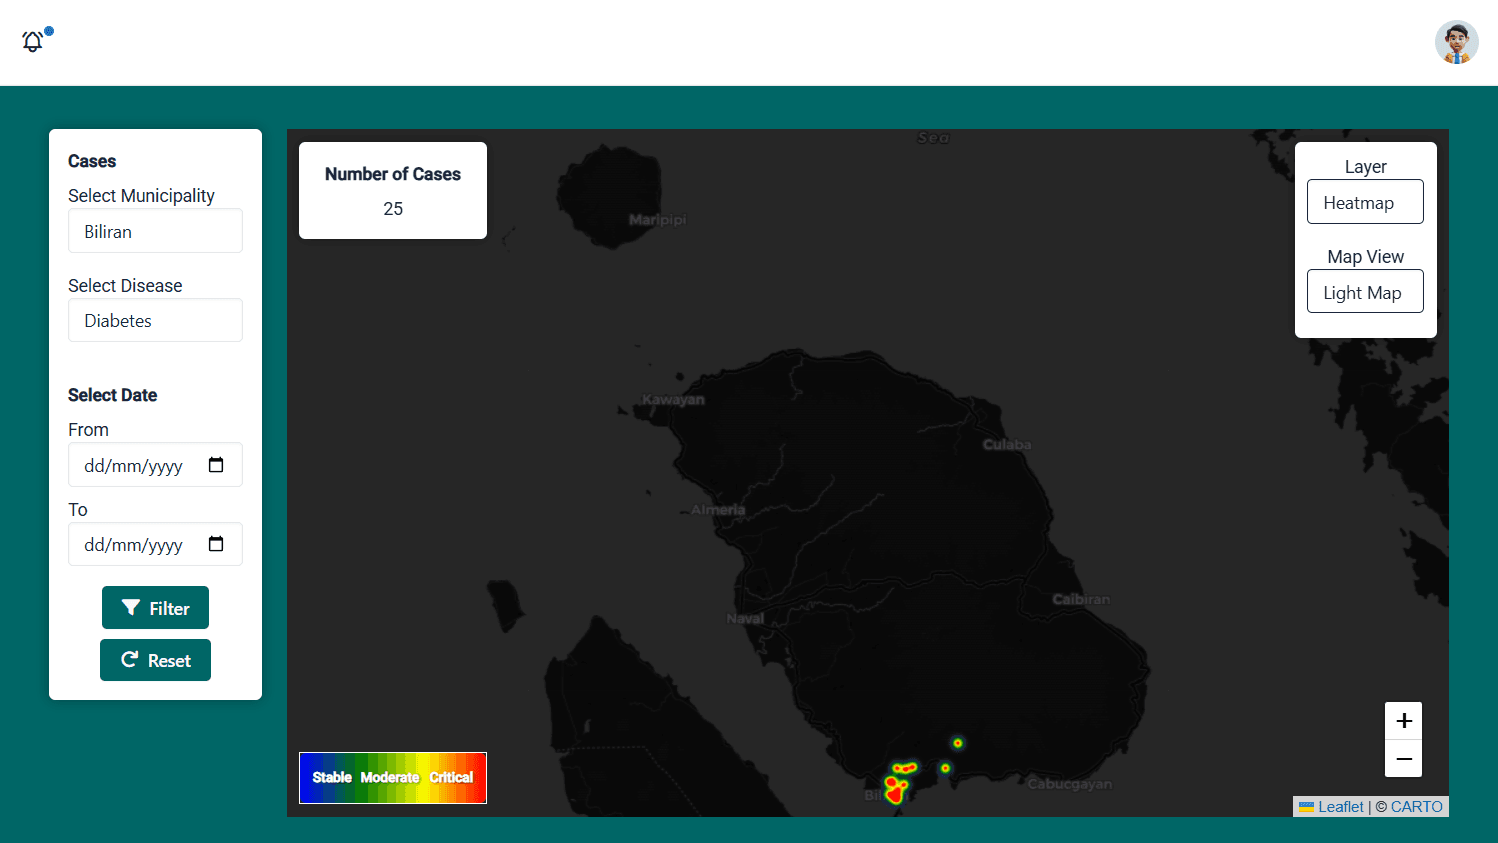Click the 'Cases' panel heading
This screenshot has width=1498, height=843.
(x=92, y=161)
